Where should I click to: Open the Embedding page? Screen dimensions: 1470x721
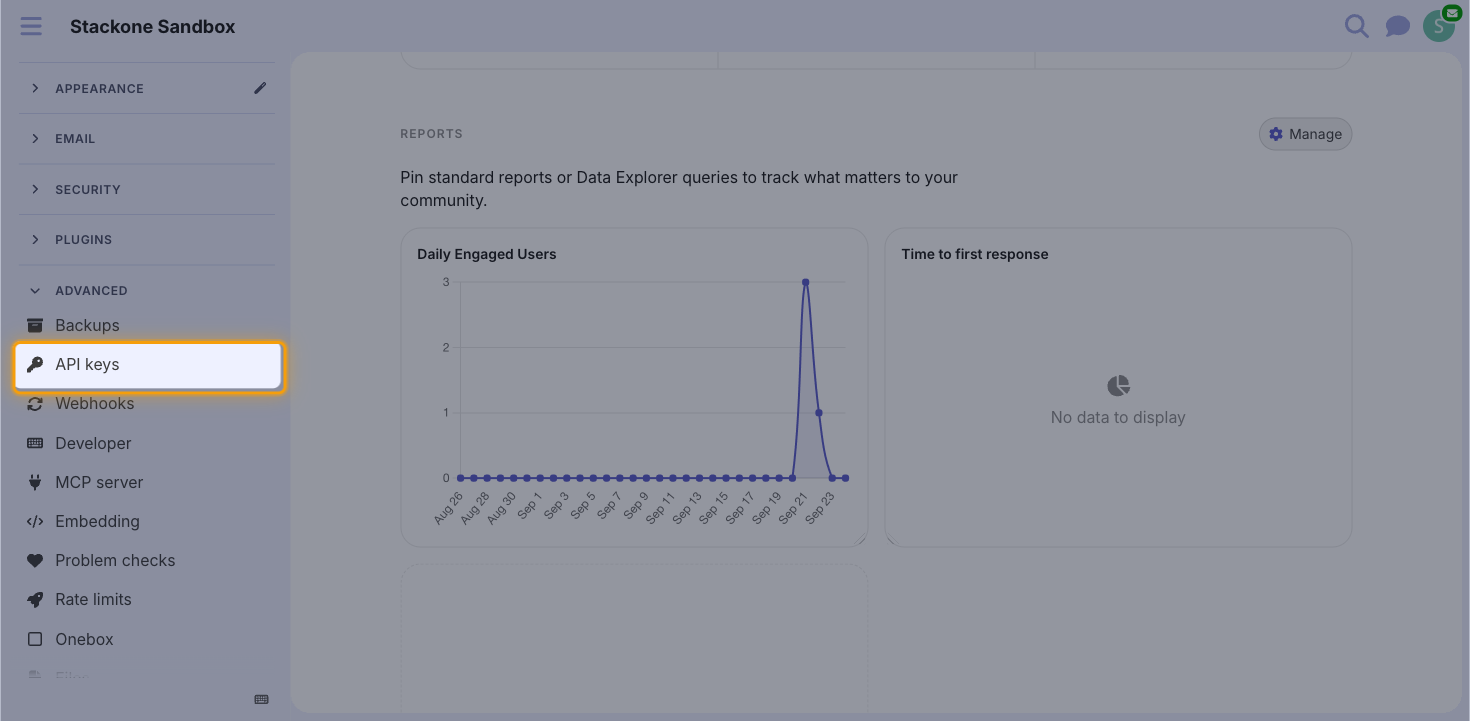[x=147, y=521]
